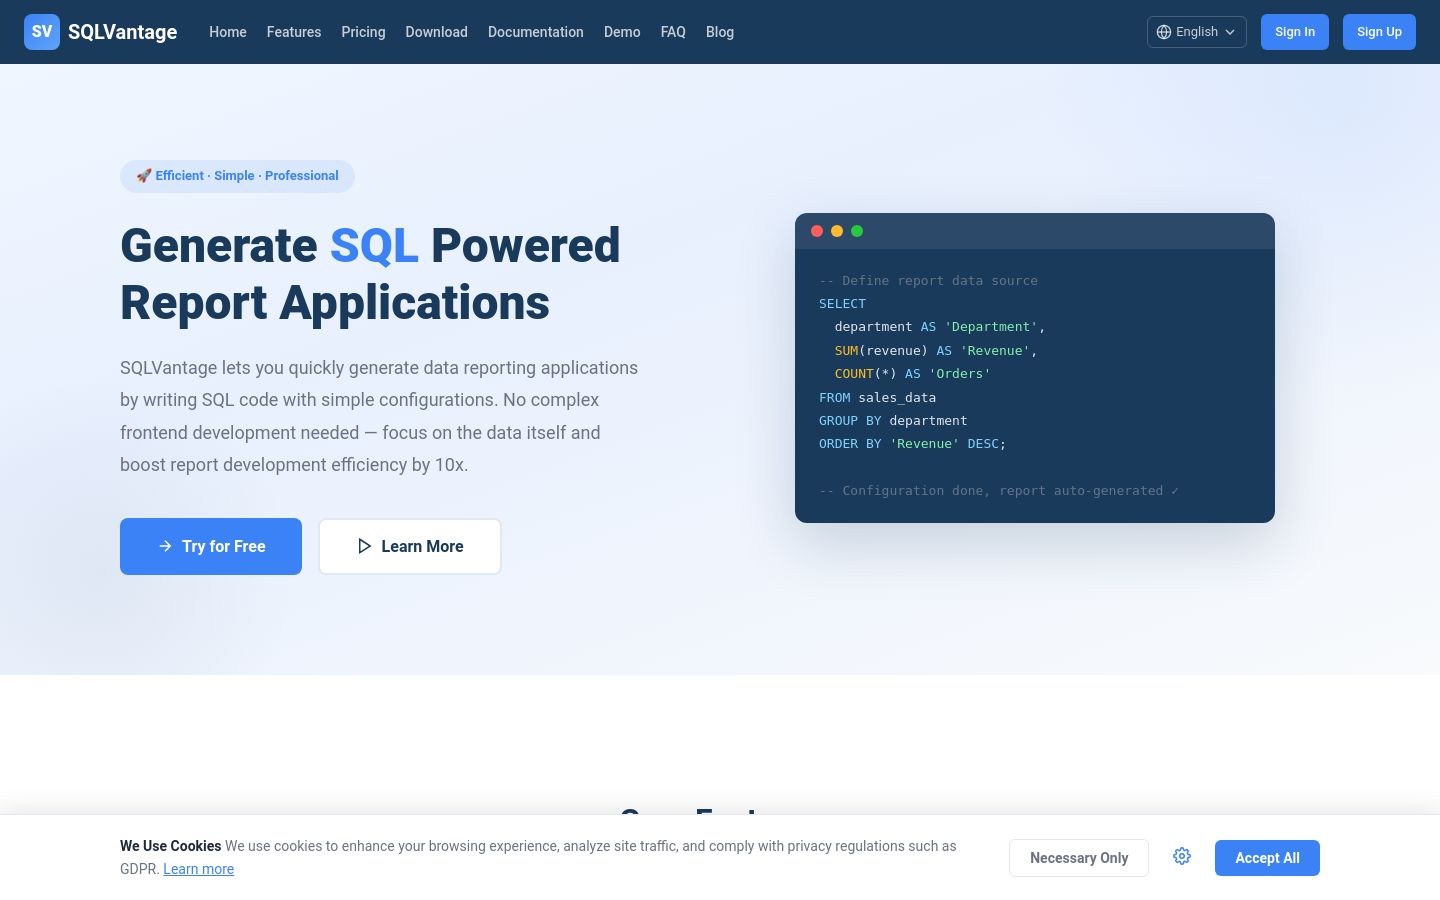Click the Efficient · Simple · Professional badge
Screen dimensions: 1440x900
(237, 176)
